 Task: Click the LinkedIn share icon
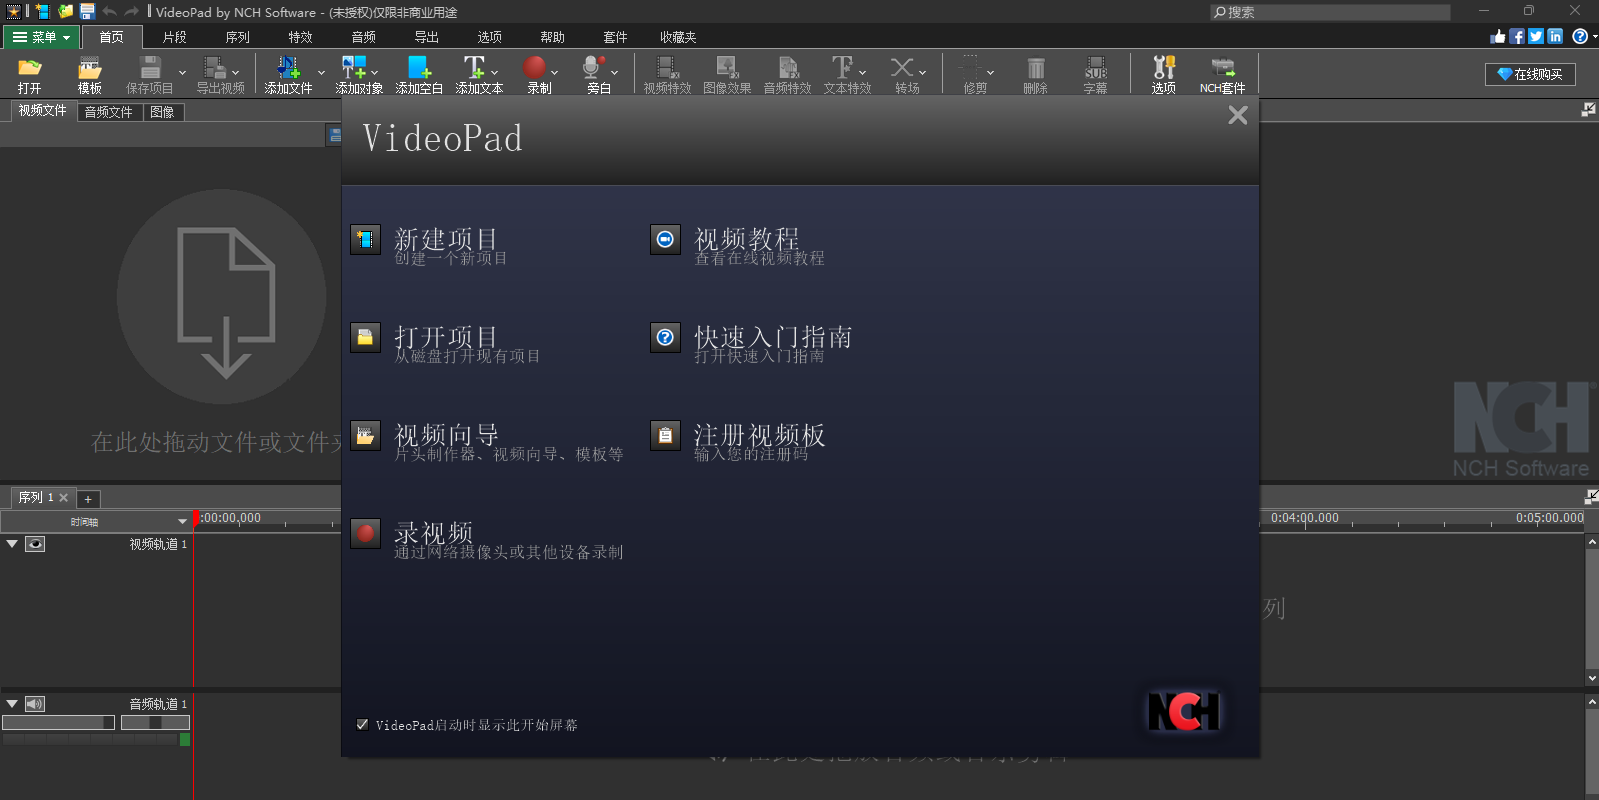click(x=1555, y=36)
